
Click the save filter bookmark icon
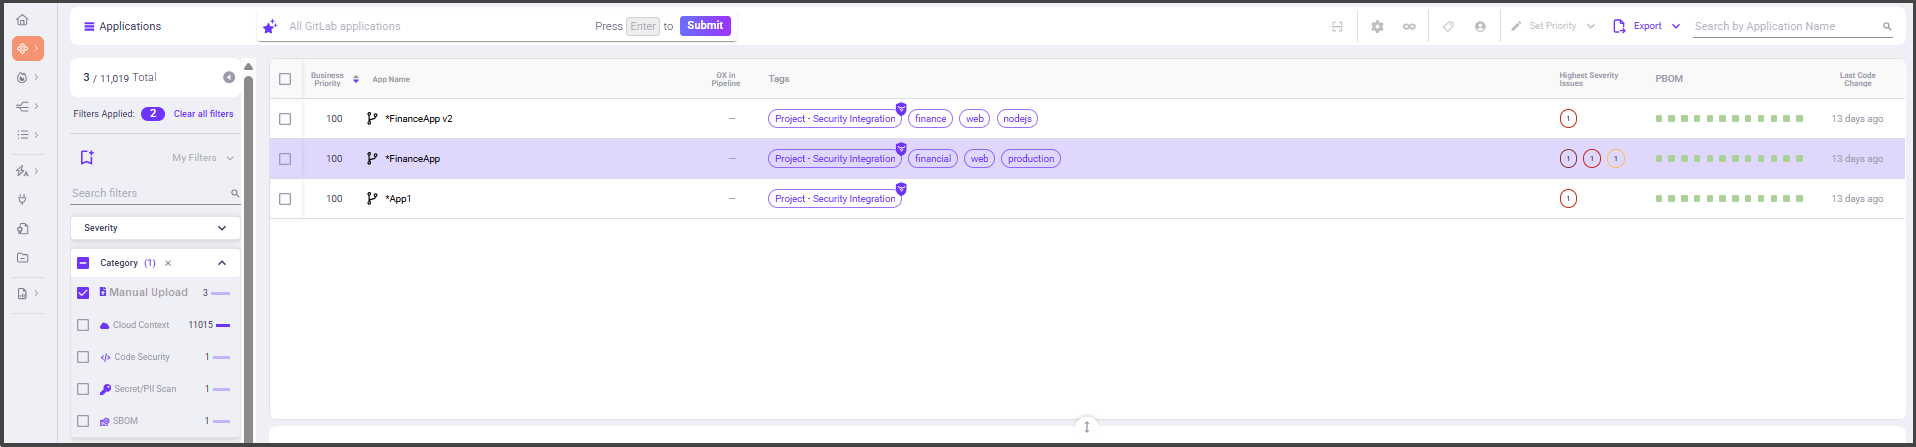87,158
